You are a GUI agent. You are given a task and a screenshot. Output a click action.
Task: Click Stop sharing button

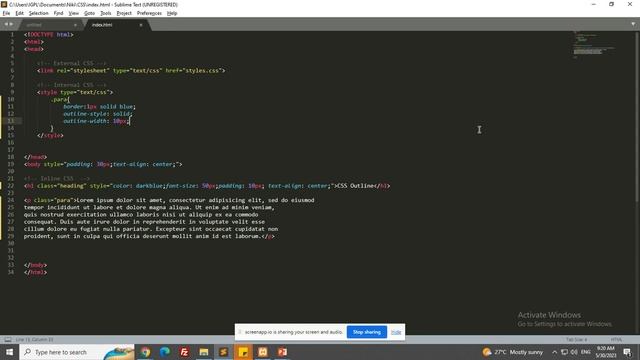(x=367, y=332)
